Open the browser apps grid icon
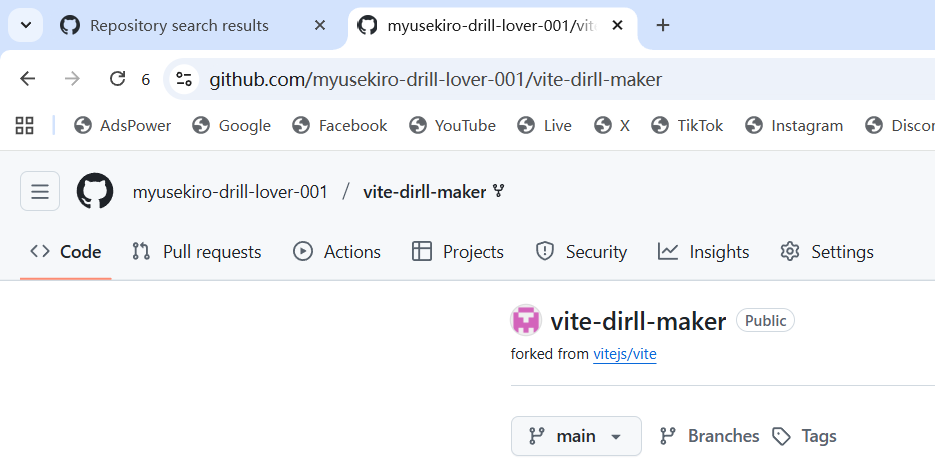The height and width of the screenshot is (469, 935). (25, 125)
